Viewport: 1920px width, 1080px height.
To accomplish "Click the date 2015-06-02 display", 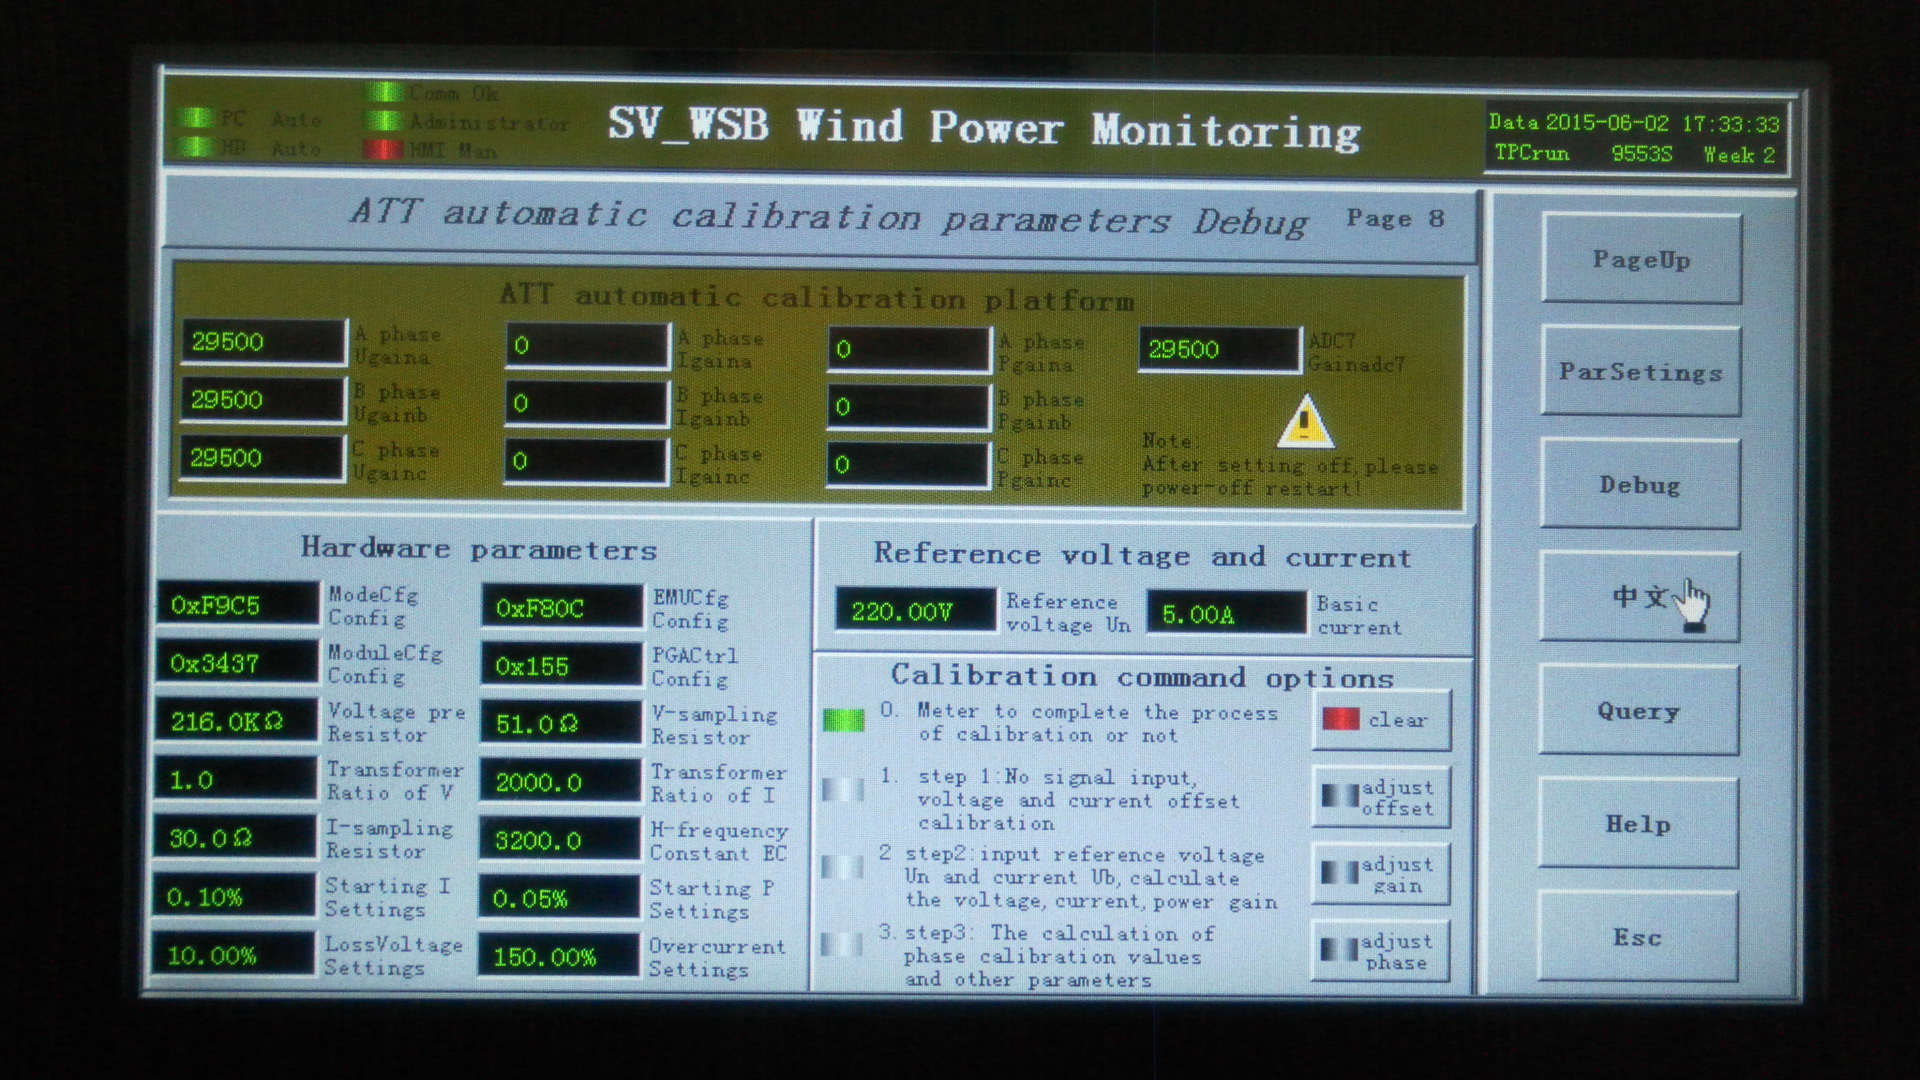I will pyautogui.click(x=1607, y=123).
